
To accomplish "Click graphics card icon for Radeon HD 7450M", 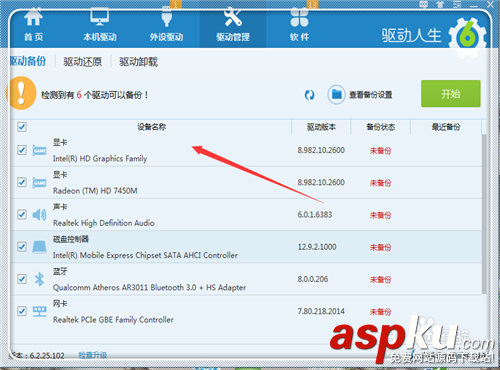I will (39, 183).
